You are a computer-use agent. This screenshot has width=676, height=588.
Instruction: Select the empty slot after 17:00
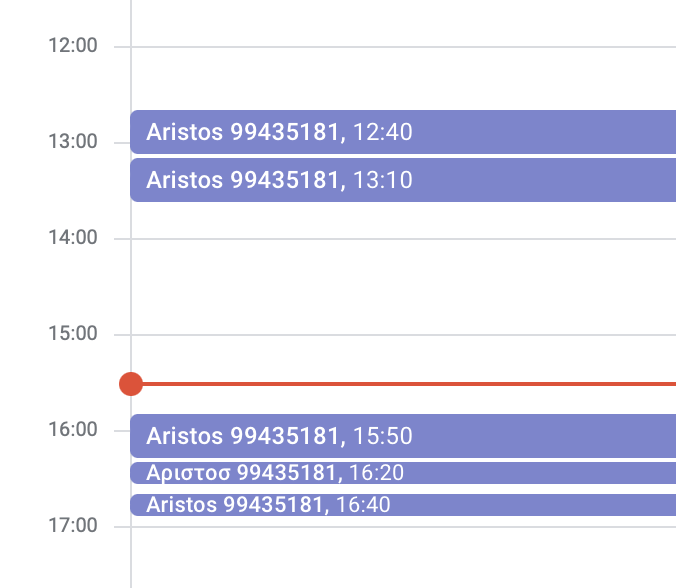point(403,557)
